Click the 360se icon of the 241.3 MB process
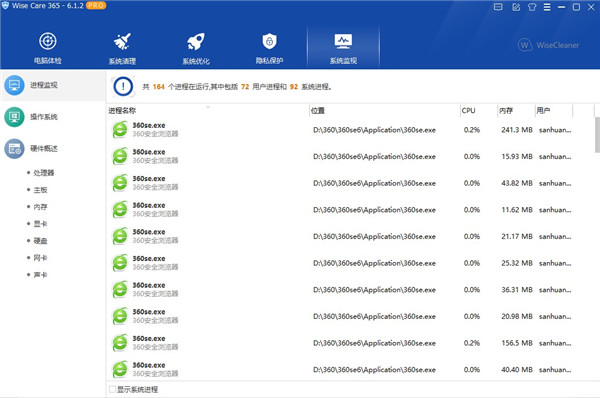 pos(120,130)
